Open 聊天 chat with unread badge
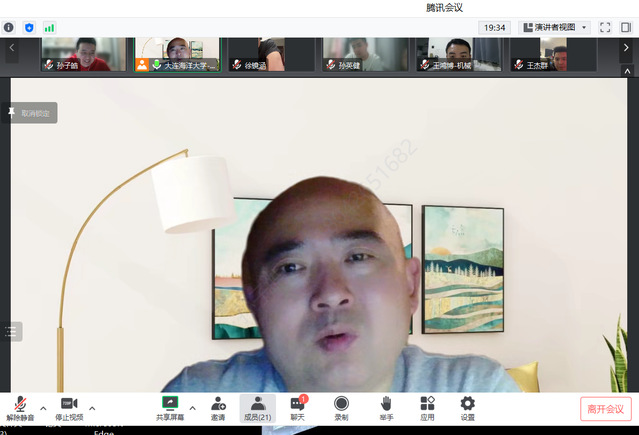The height and width of the screenshot is (435, 639). point(297,408)
